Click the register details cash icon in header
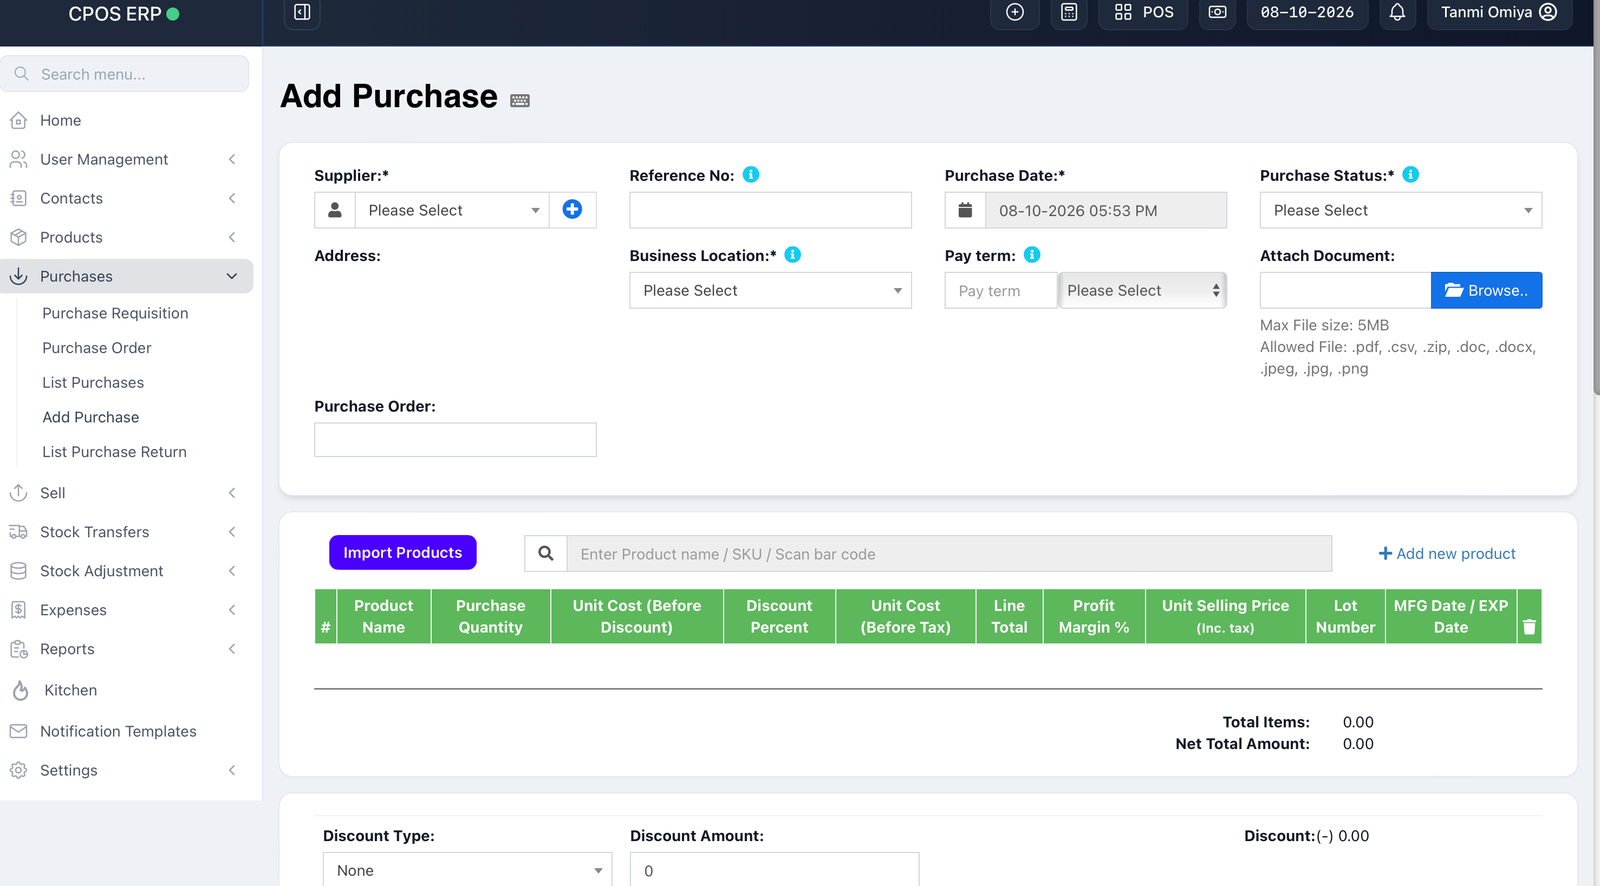The width and height of the screenshot is (1600, 886). coord(1217,13)
